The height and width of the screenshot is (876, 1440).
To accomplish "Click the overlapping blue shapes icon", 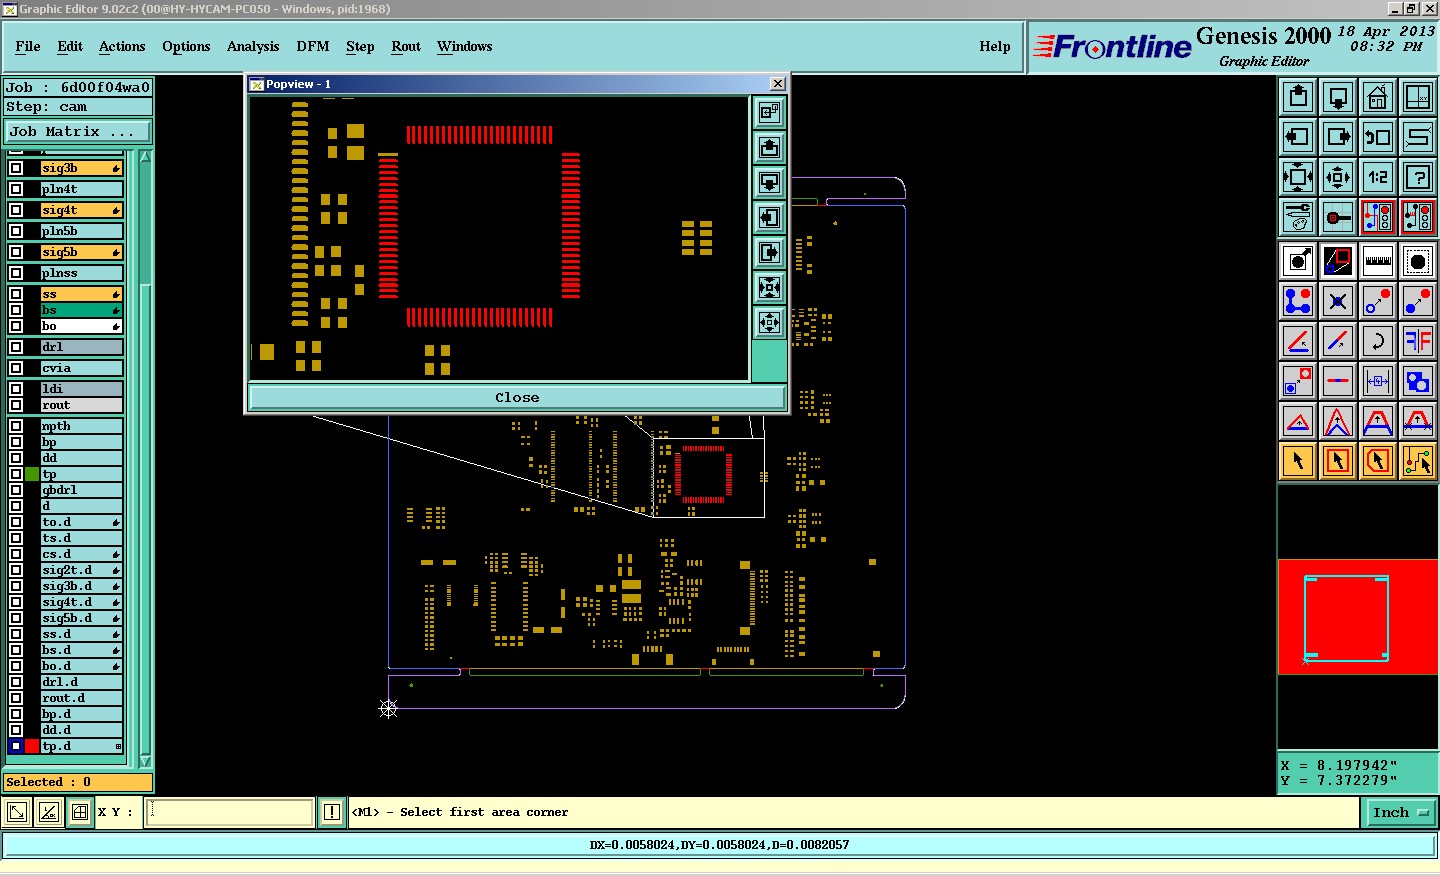I will coord(1418,381).
